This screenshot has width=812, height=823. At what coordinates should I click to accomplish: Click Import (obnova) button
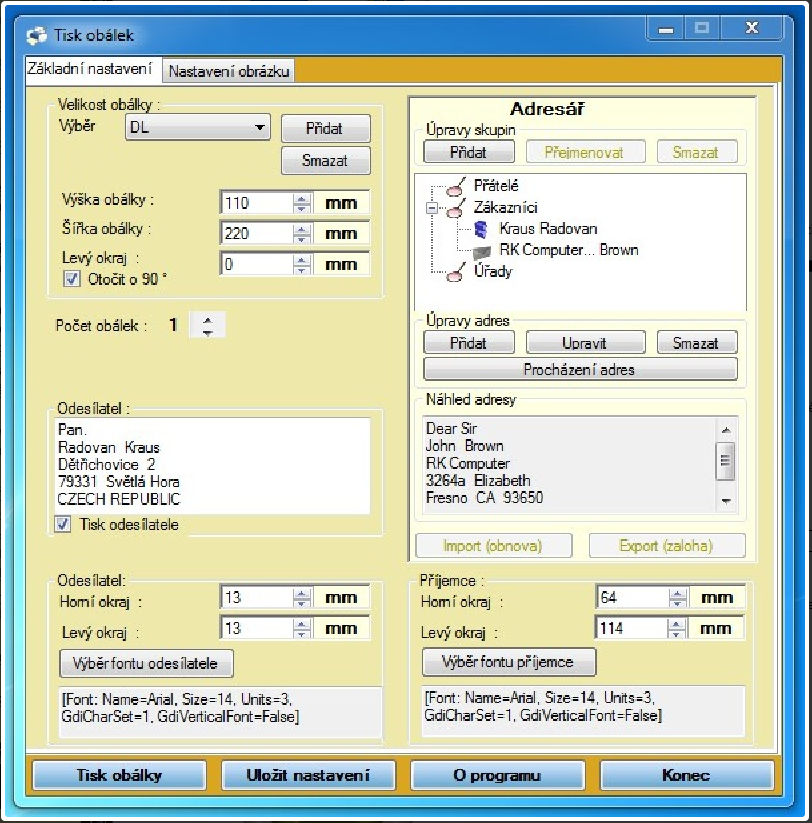coord(493,546)
